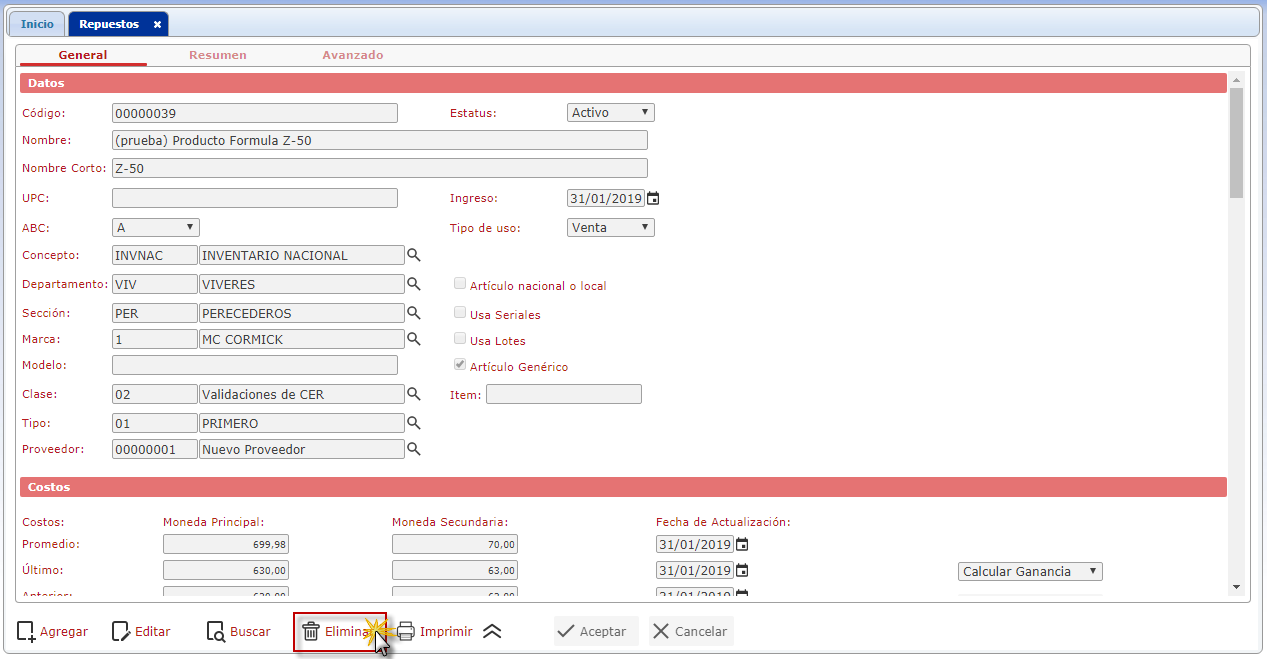1267x659 pixels.
Task: Open the Proveedor lookup magnifier
Action: 414,449
